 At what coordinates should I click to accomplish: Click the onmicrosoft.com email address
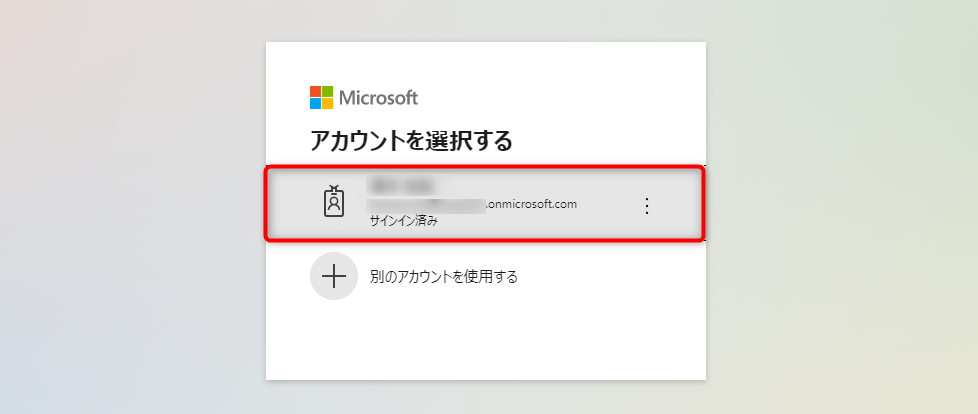(473, 204)
